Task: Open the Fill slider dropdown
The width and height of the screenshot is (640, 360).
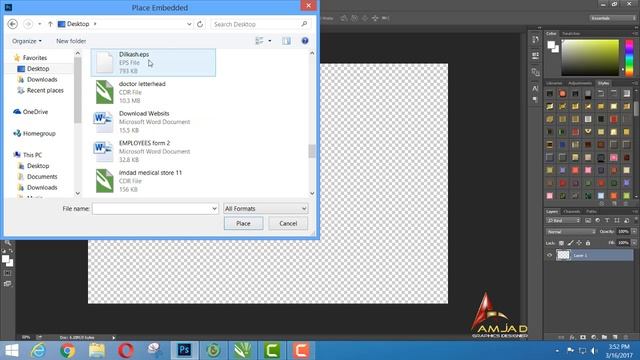Action: click(634, 242)
